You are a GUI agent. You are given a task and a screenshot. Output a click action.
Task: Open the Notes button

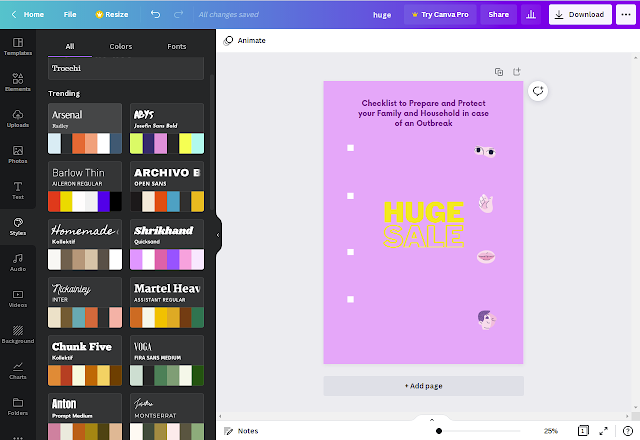click(241, 431)
